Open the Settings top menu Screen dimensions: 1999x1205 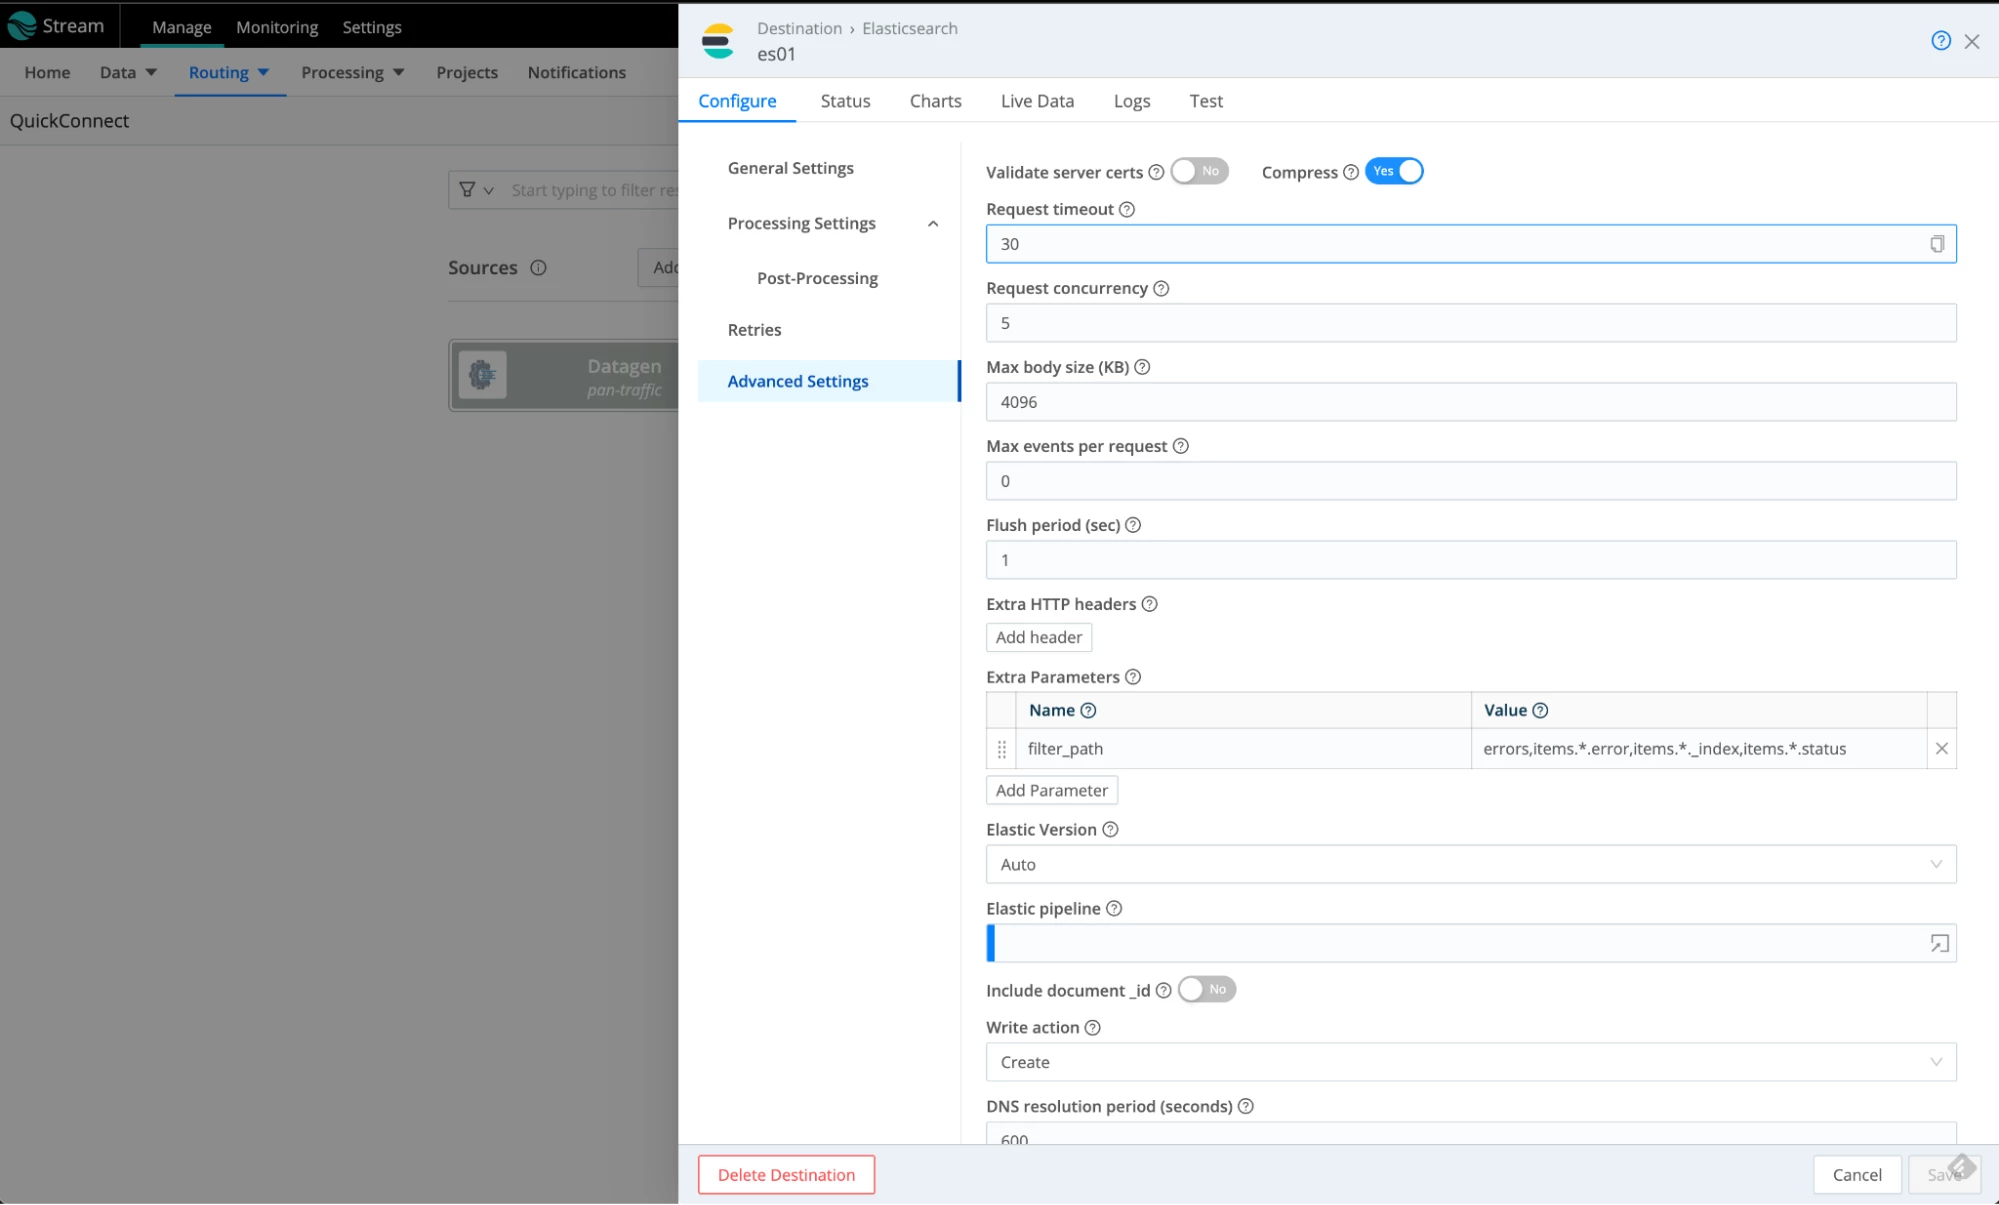click(x=372, y=27)
